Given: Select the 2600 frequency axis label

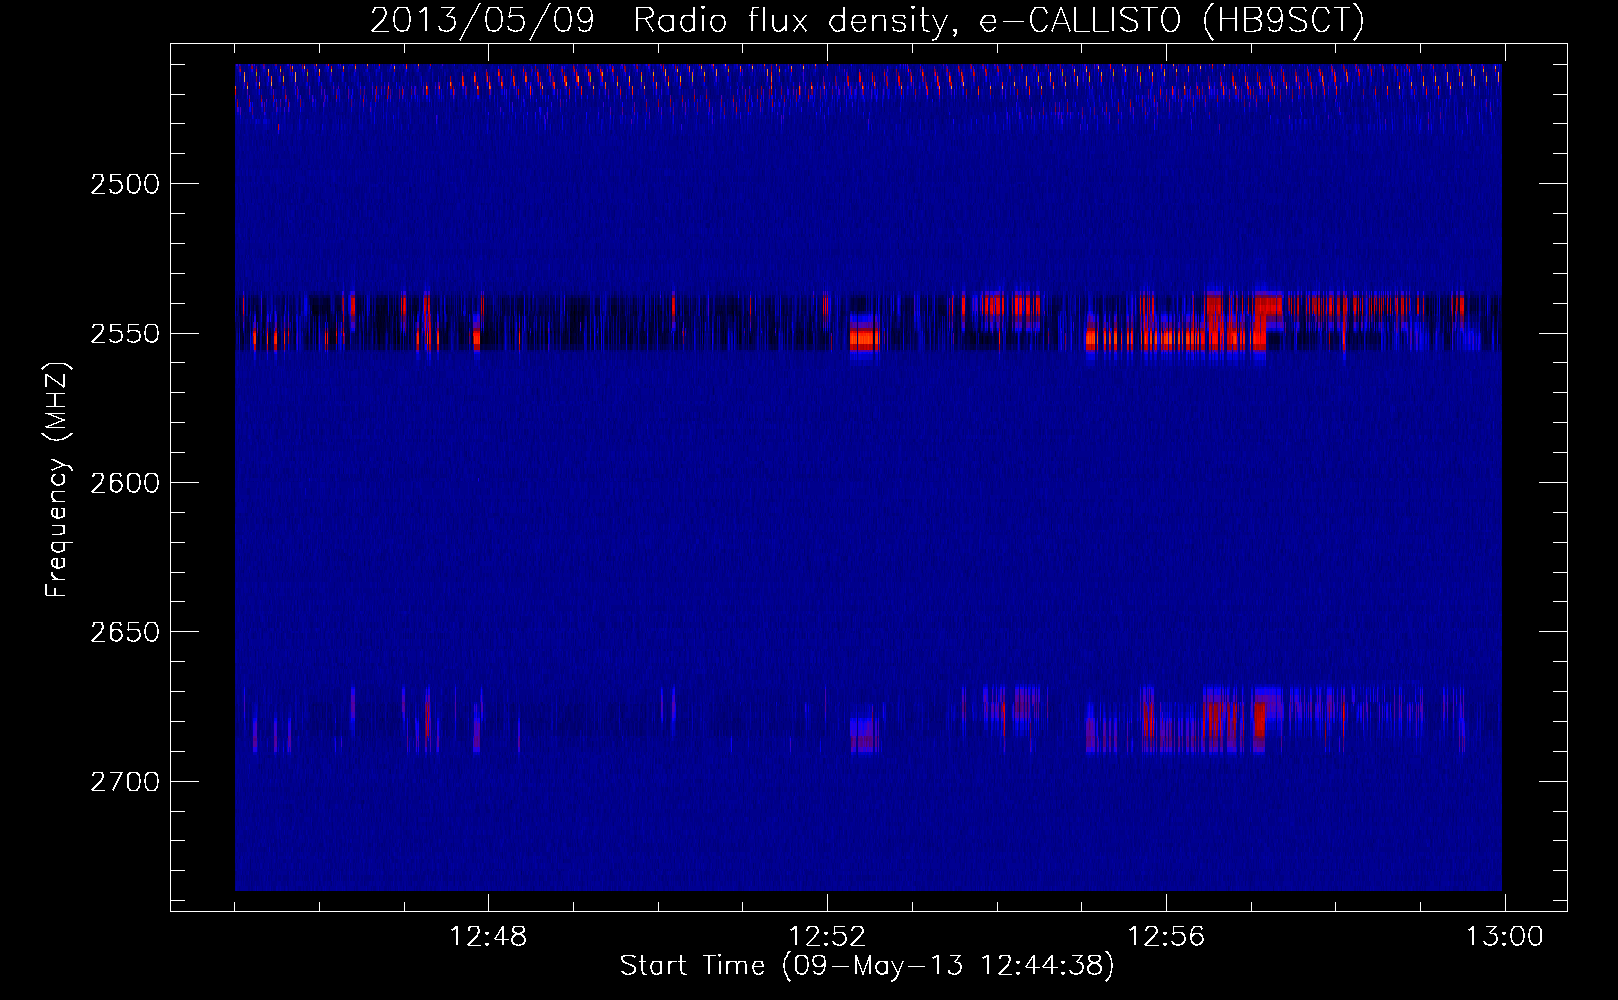Looking at the screenshot, I should (125, 483).
